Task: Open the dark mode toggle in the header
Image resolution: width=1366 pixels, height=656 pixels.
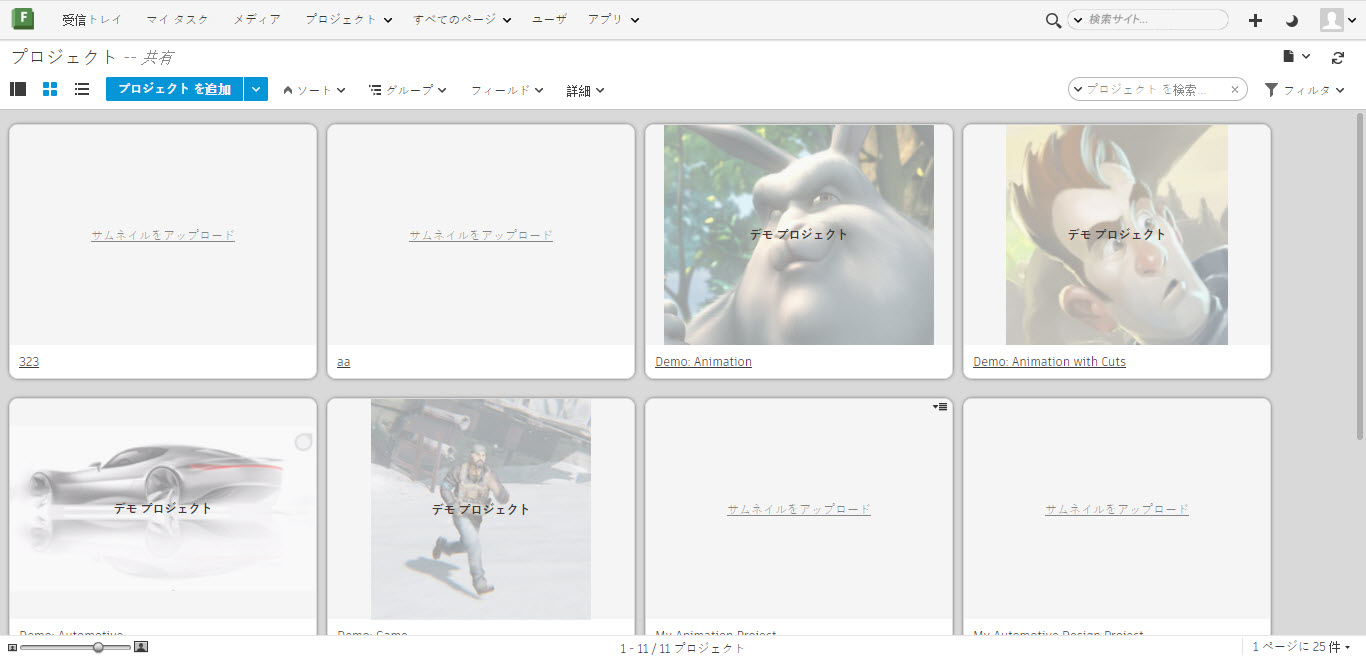Action: [x=1290, y=19]
